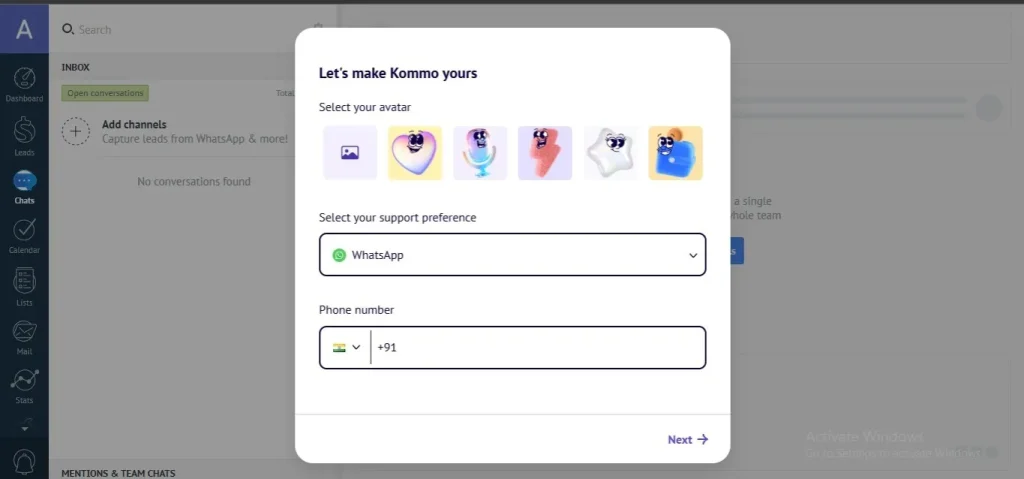1024x479 pixels.
Task: Open the Mail section
Action: coord(24,335)
